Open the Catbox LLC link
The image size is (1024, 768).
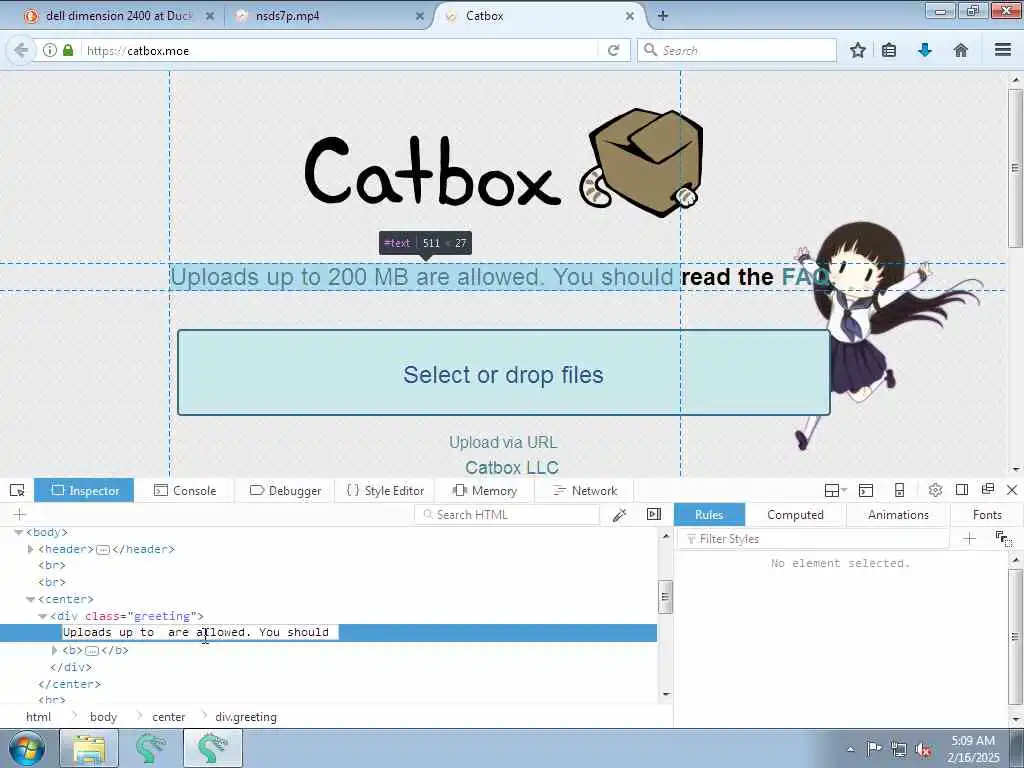coord(511,468)
